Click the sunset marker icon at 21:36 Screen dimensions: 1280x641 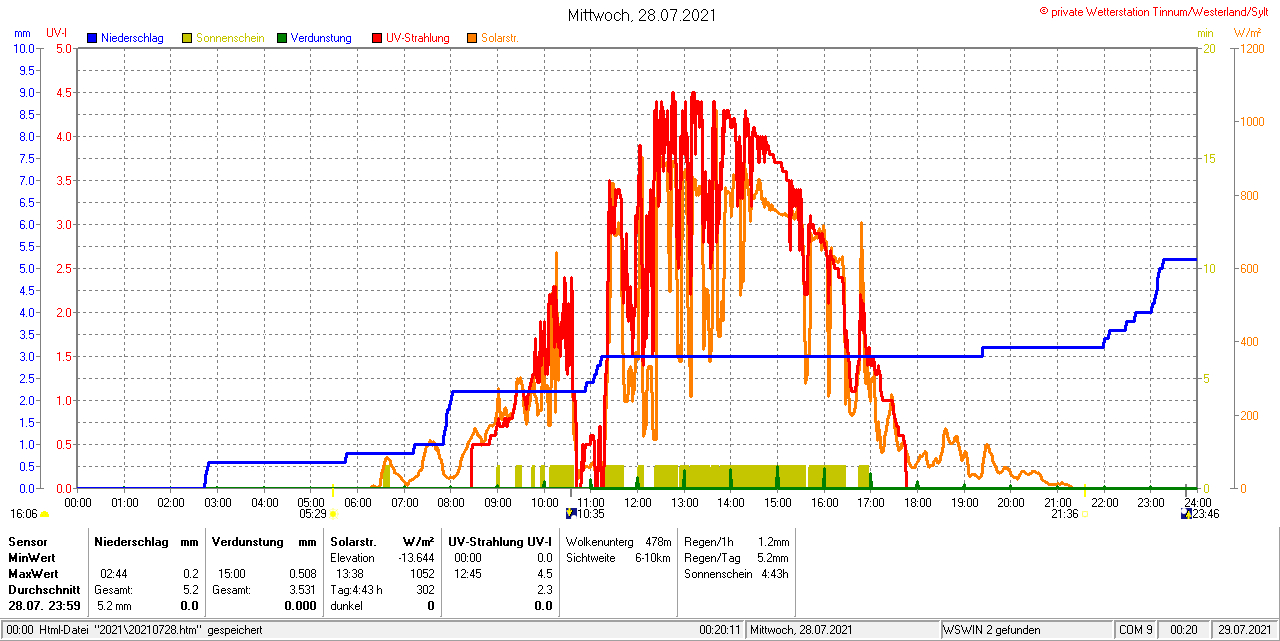(1085, 514)
